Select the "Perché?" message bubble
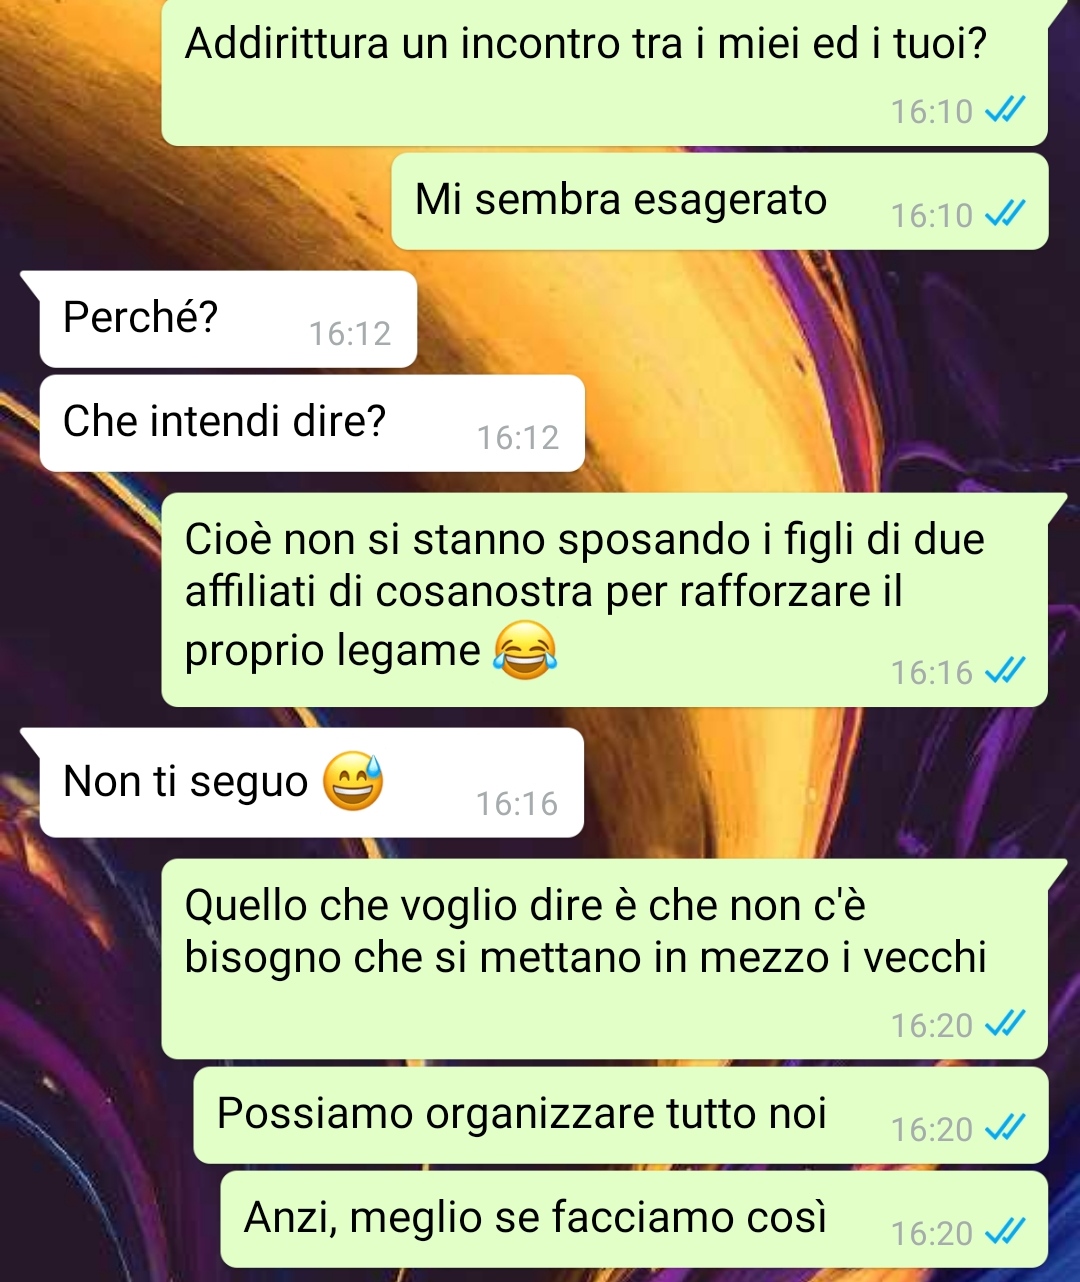 (x=228, y=319)
